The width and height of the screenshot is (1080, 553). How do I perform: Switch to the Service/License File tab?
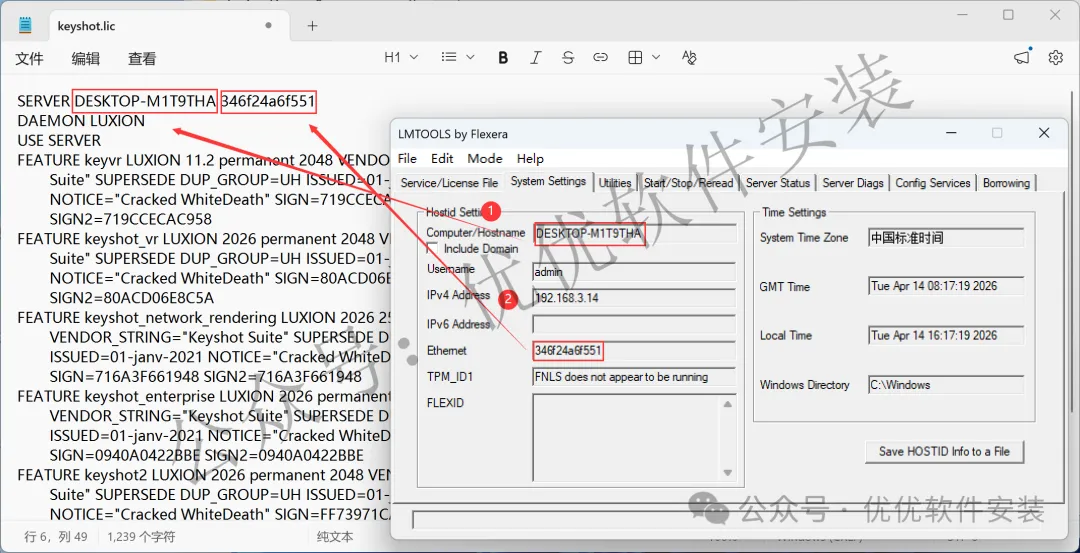point(449,183)
